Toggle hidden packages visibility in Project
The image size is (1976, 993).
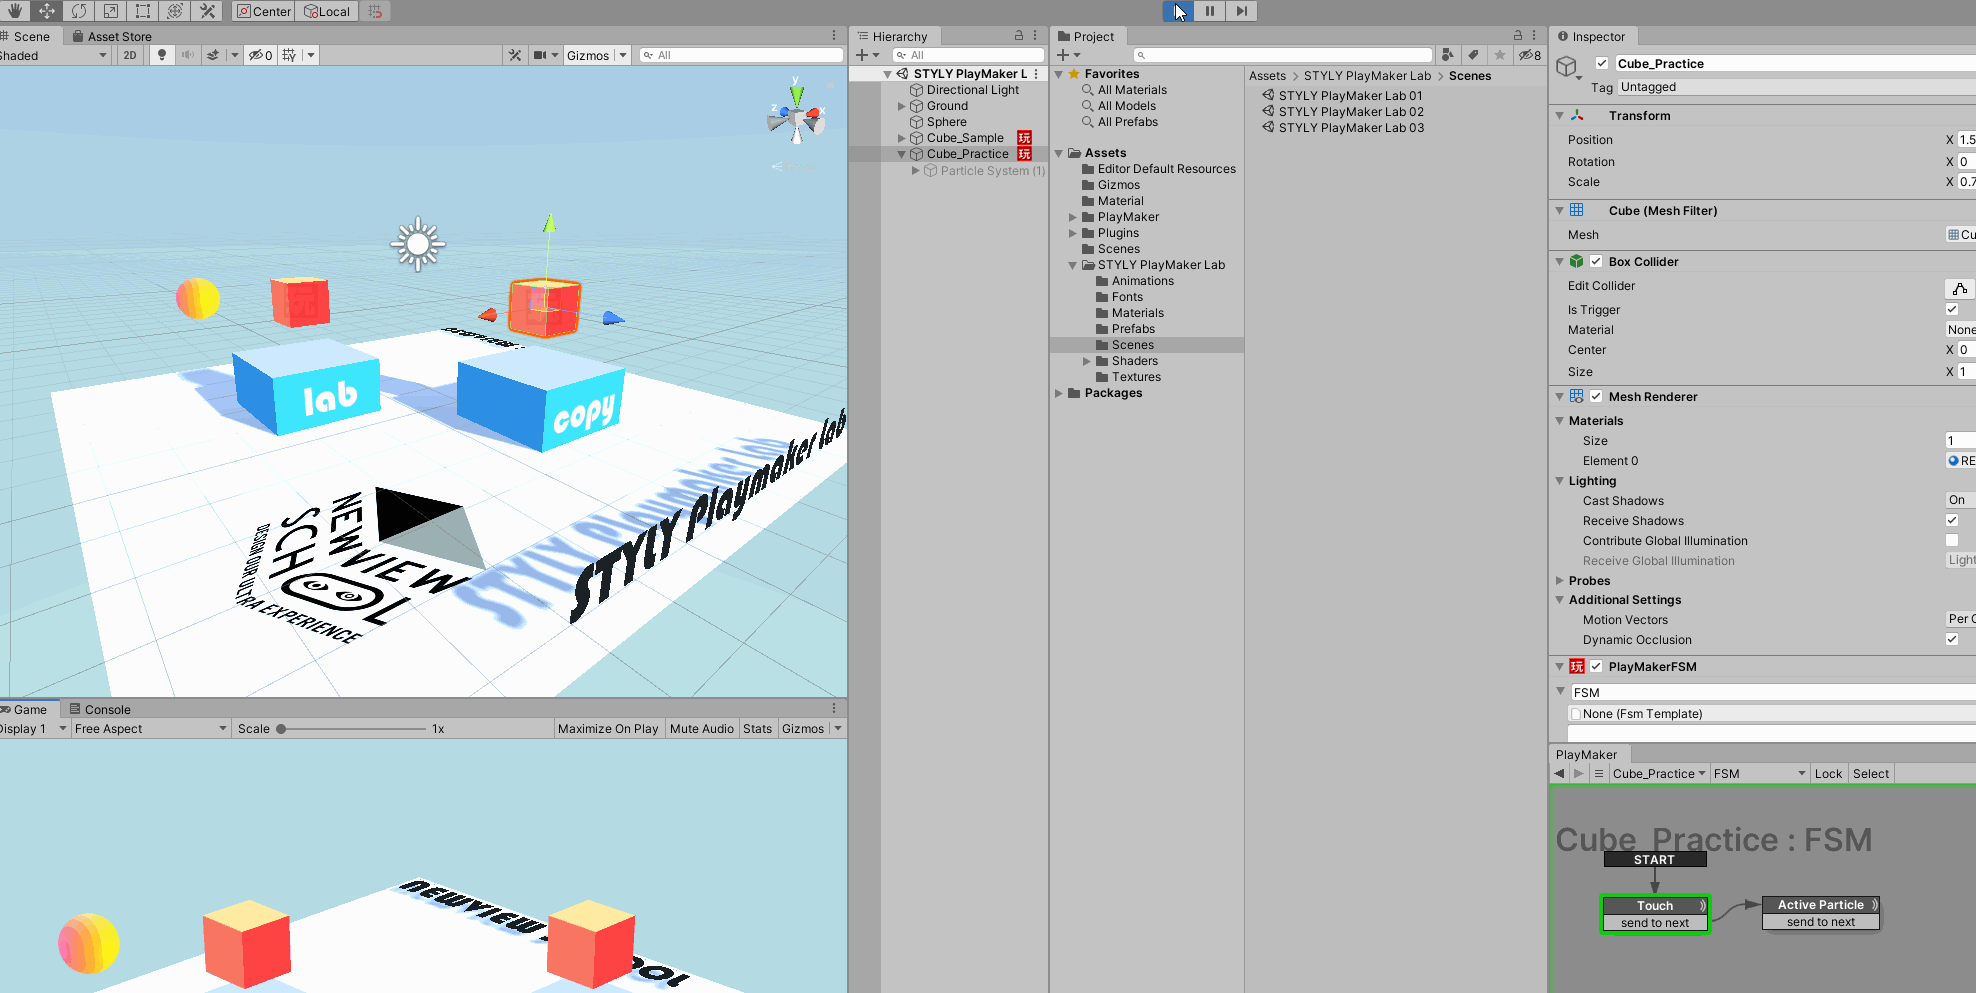click(1529, 55)
